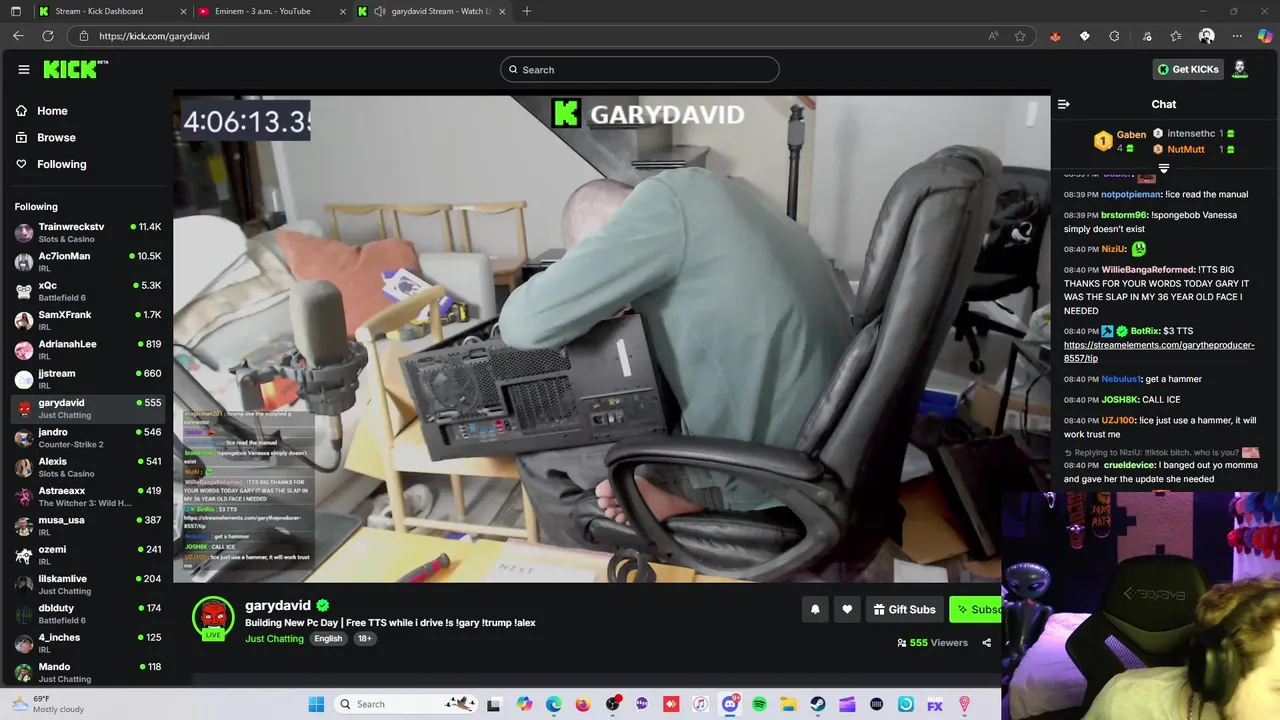The image size is (1280, 720).
Task: Click the WillieBangaReformed username in chat
Action: click(x=1148, y=269)
